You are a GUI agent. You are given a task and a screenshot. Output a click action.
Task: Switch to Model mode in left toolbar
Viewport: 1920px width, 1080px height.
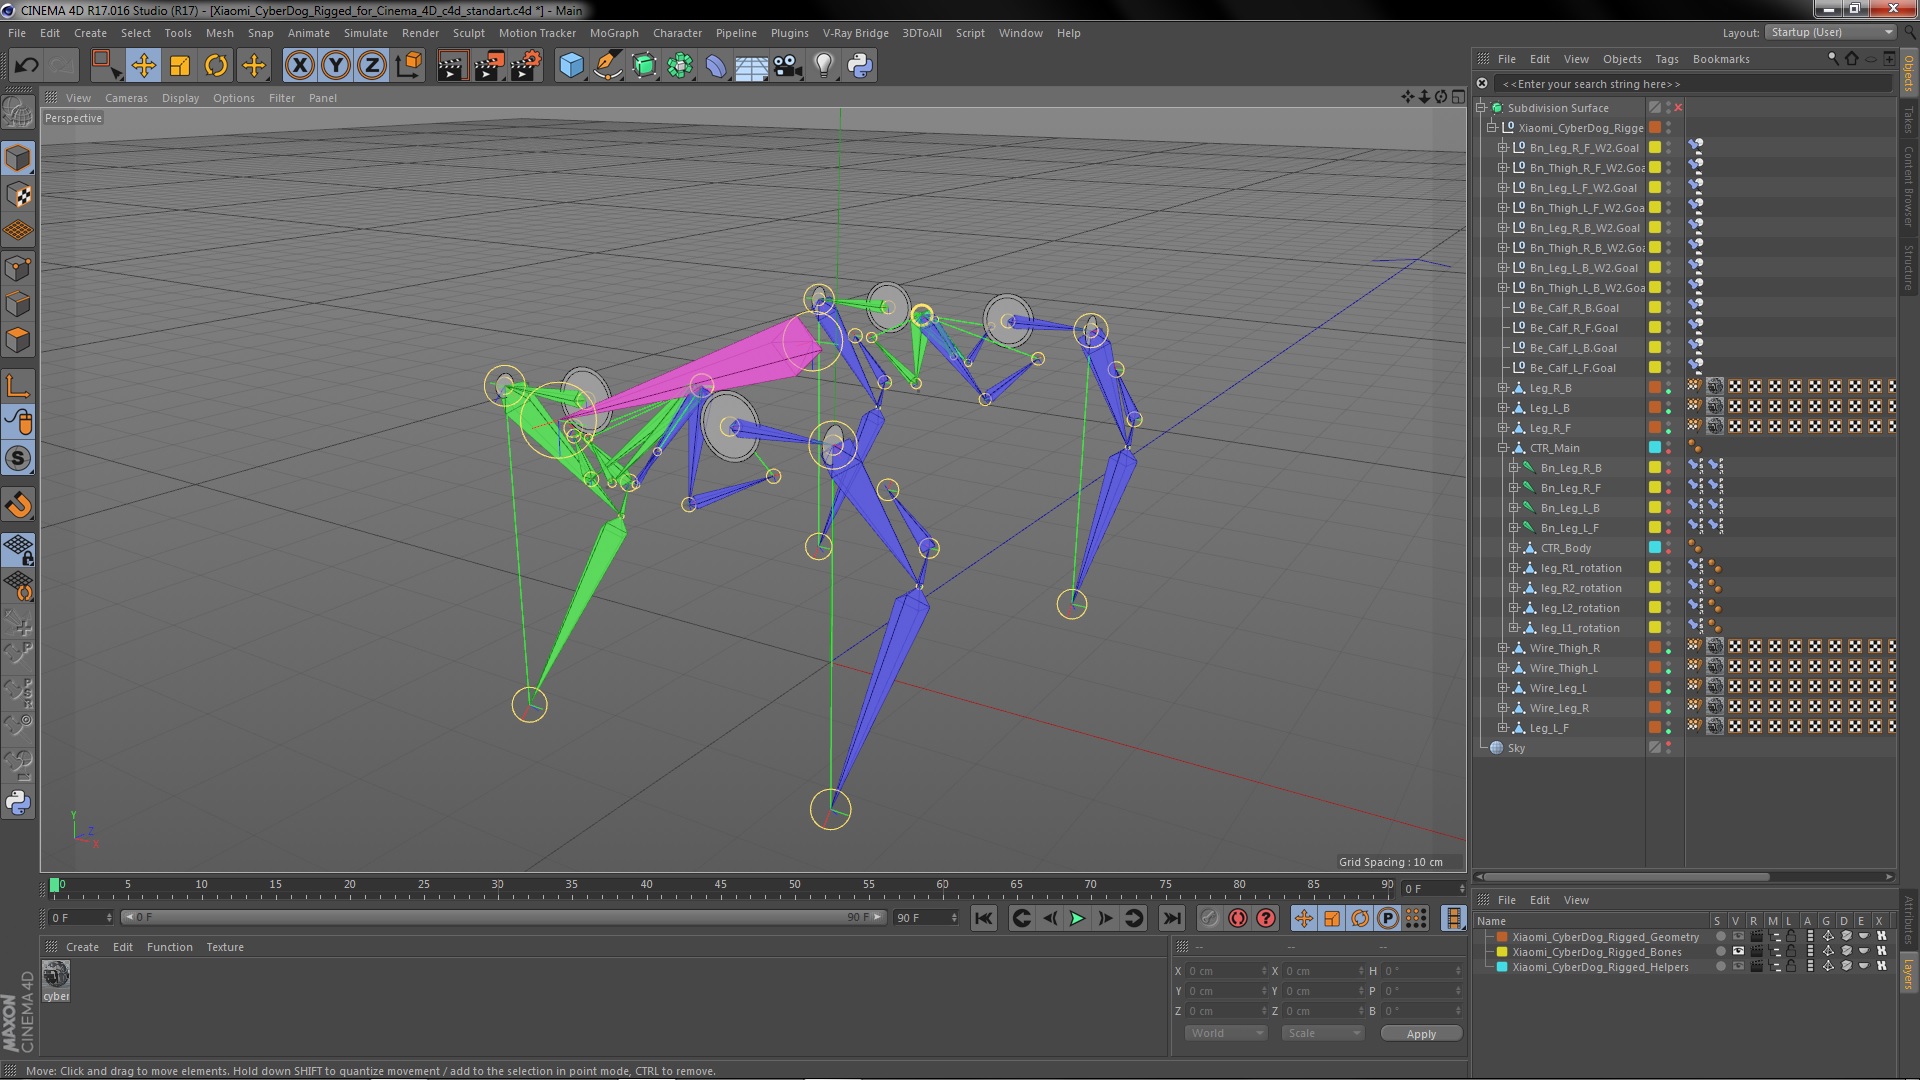(18, 158)
